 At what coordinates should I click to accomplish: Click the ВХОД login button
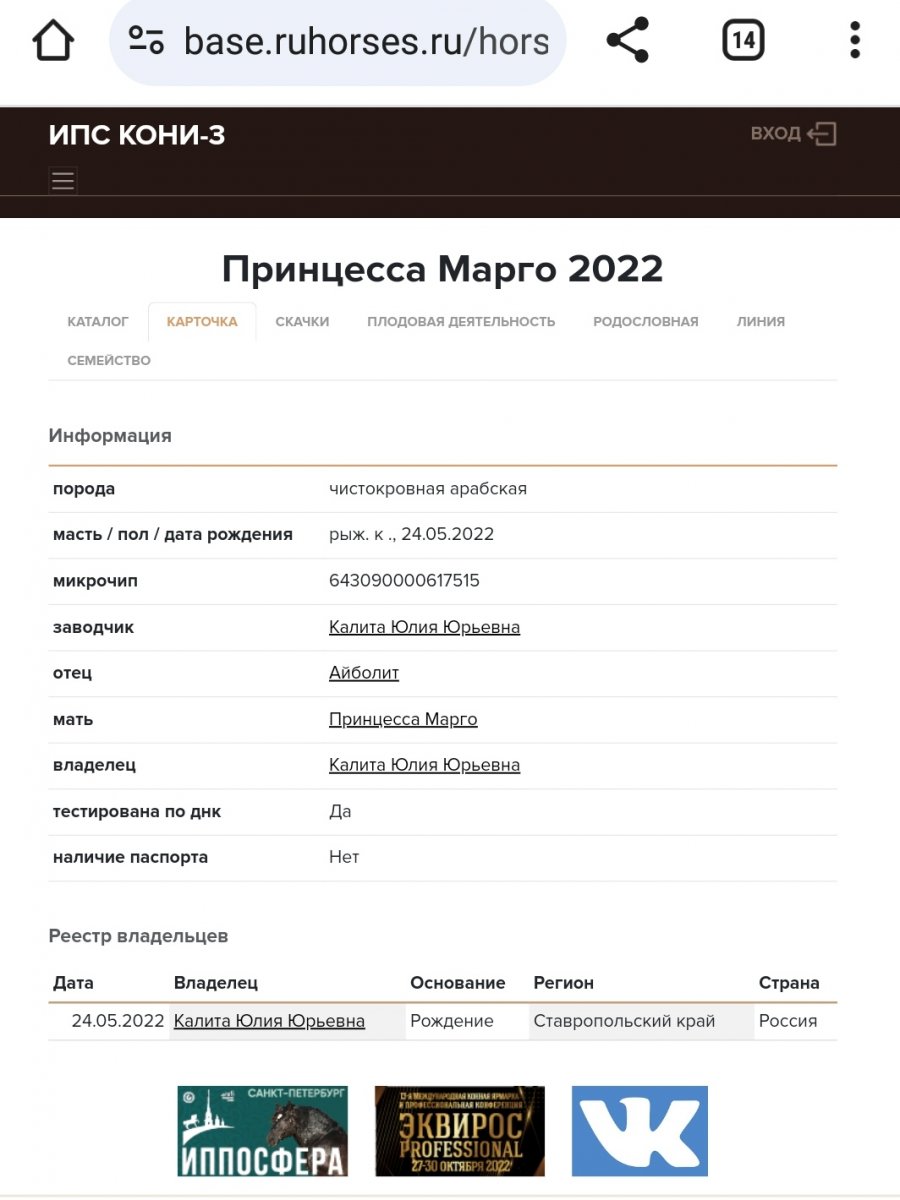coord(793,134)
